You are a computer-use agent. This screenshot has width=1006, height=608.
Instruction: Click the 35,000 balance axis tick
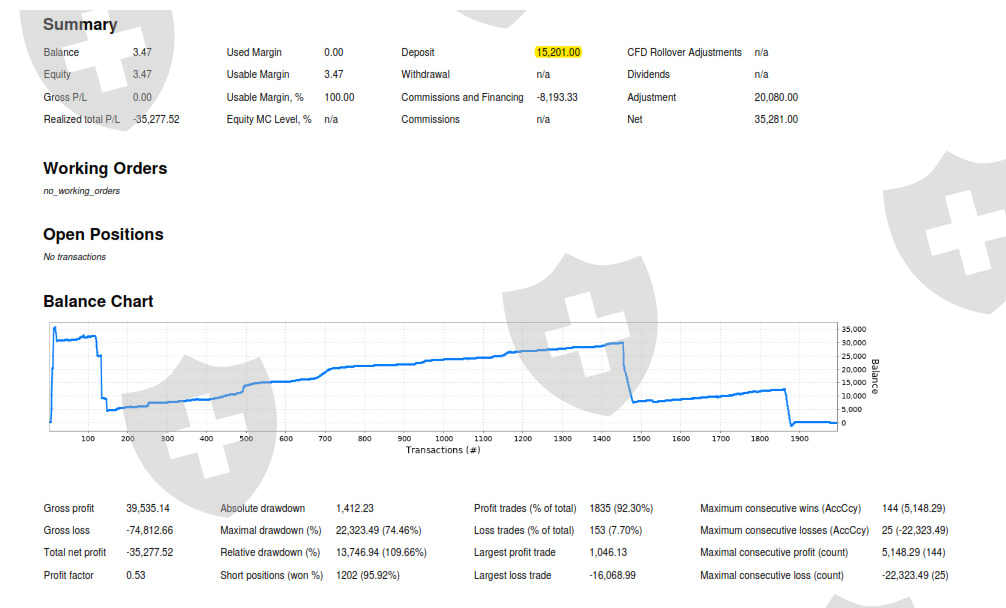[854, 329]
